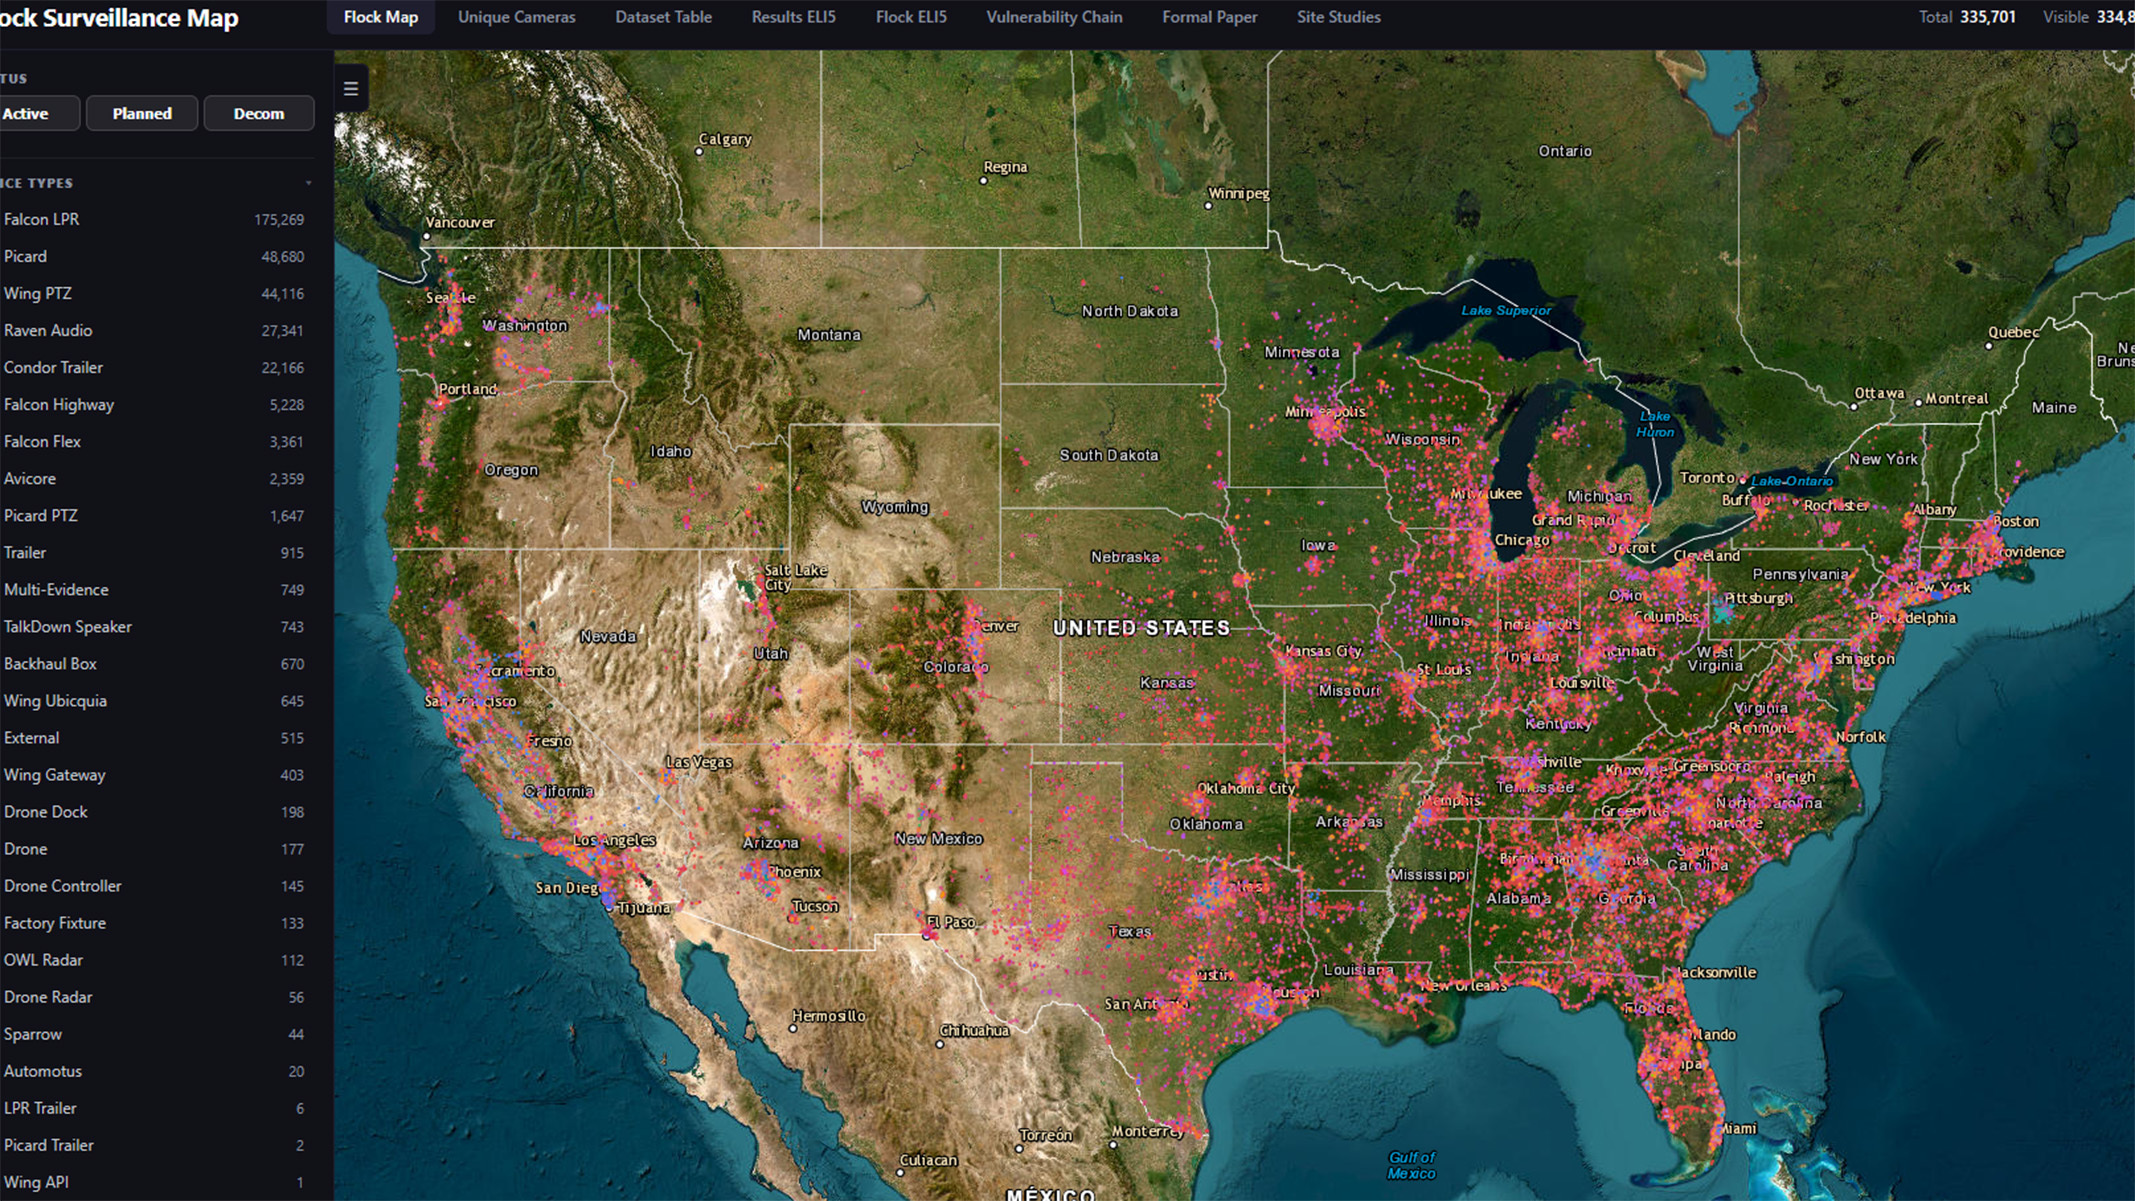Select the External device type
This screenshot has height=1201, width=2135.
coord(155,737)
